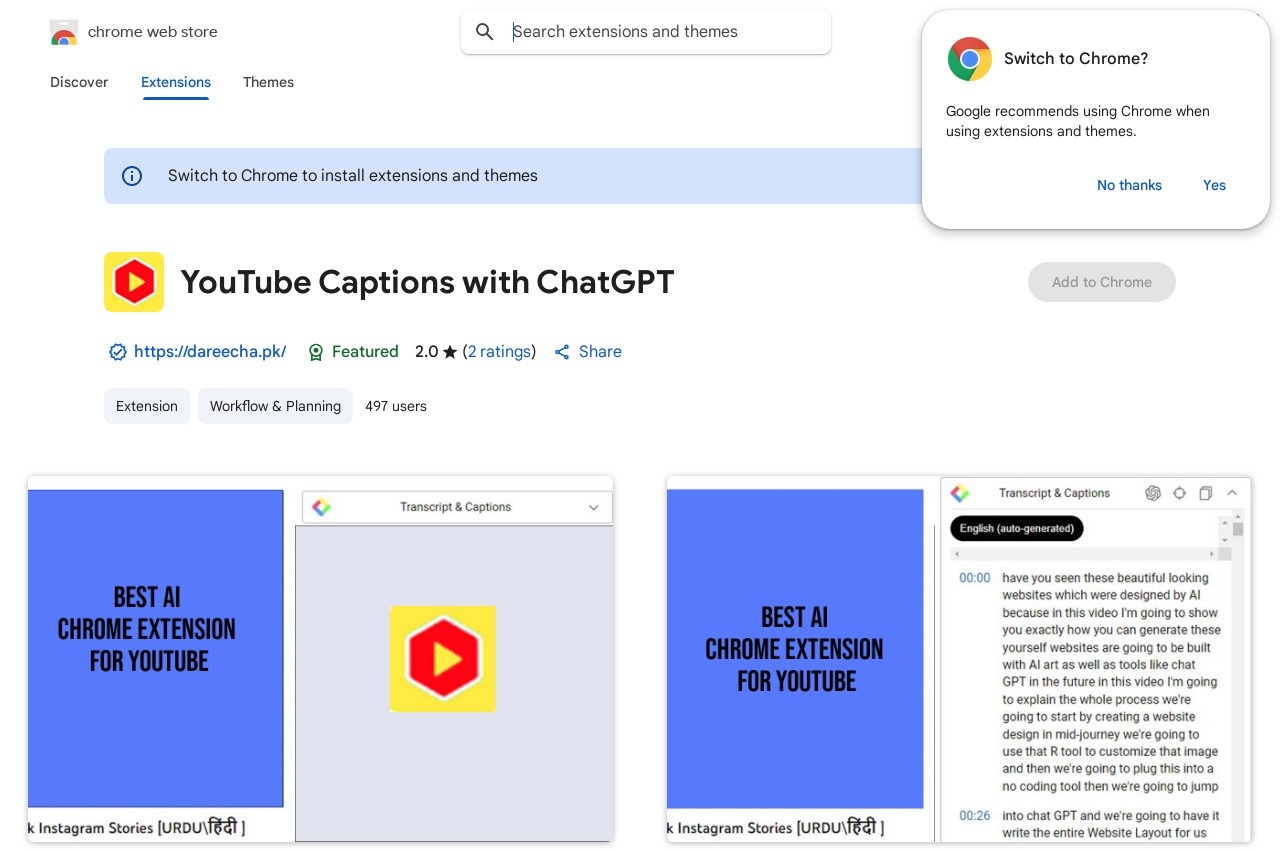Collapse the Transcript & Captions panel chevron

tap(1232, 493)
